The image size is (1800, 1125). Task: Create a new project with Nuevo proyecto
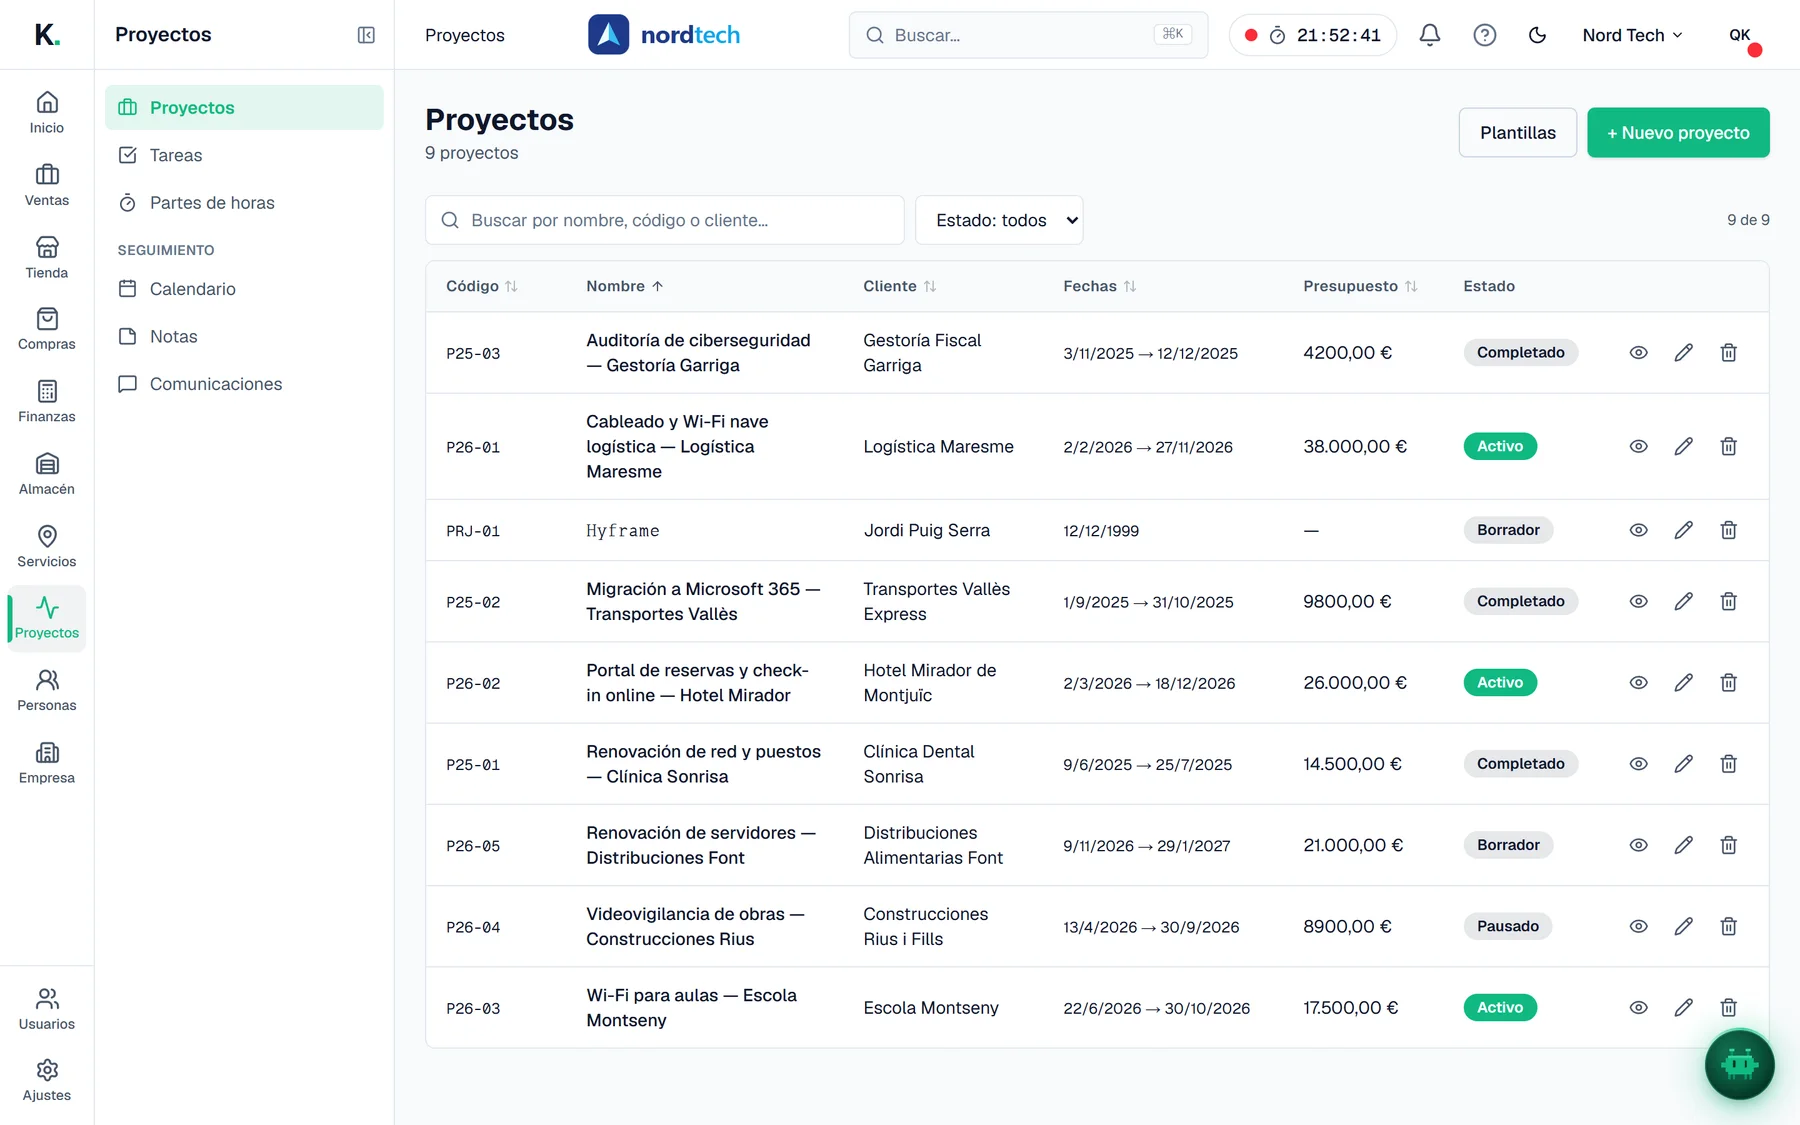[1678, 132]
